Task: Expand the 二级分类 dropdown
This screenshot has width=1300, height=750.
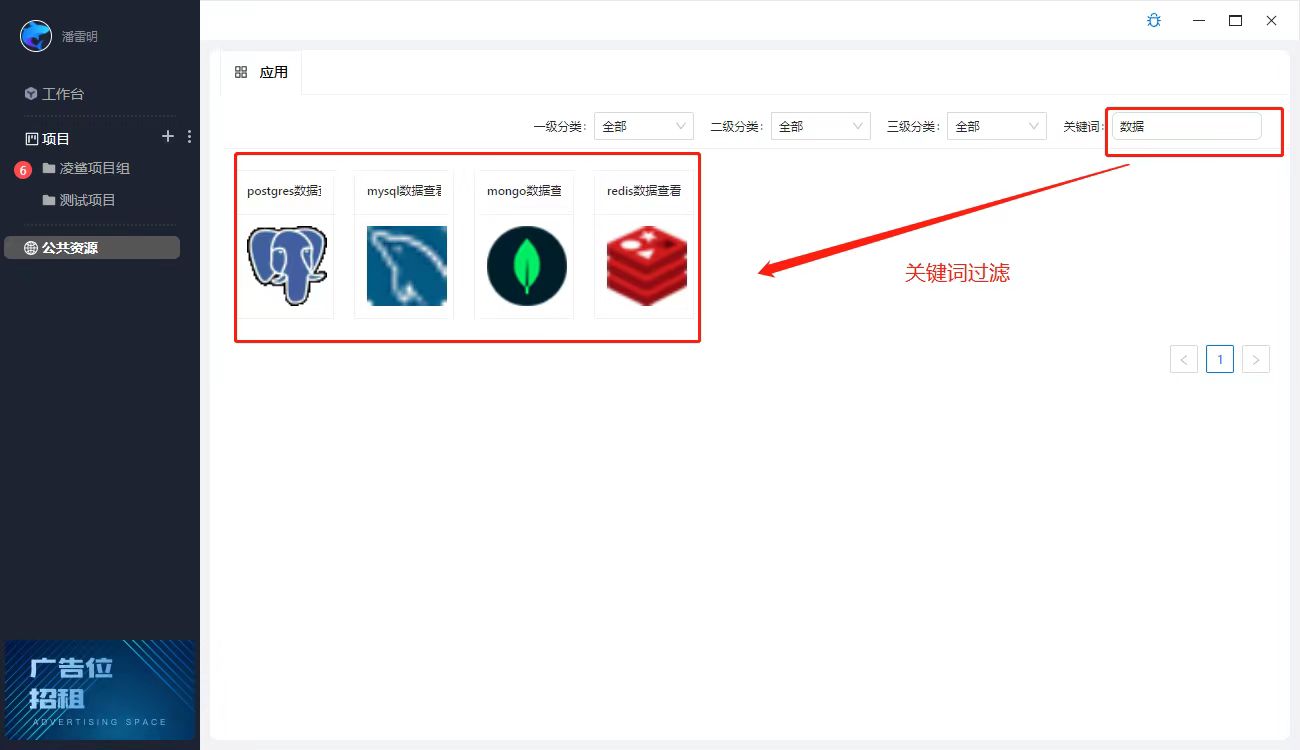Action: pyautogui.click(x=821, y=126)
